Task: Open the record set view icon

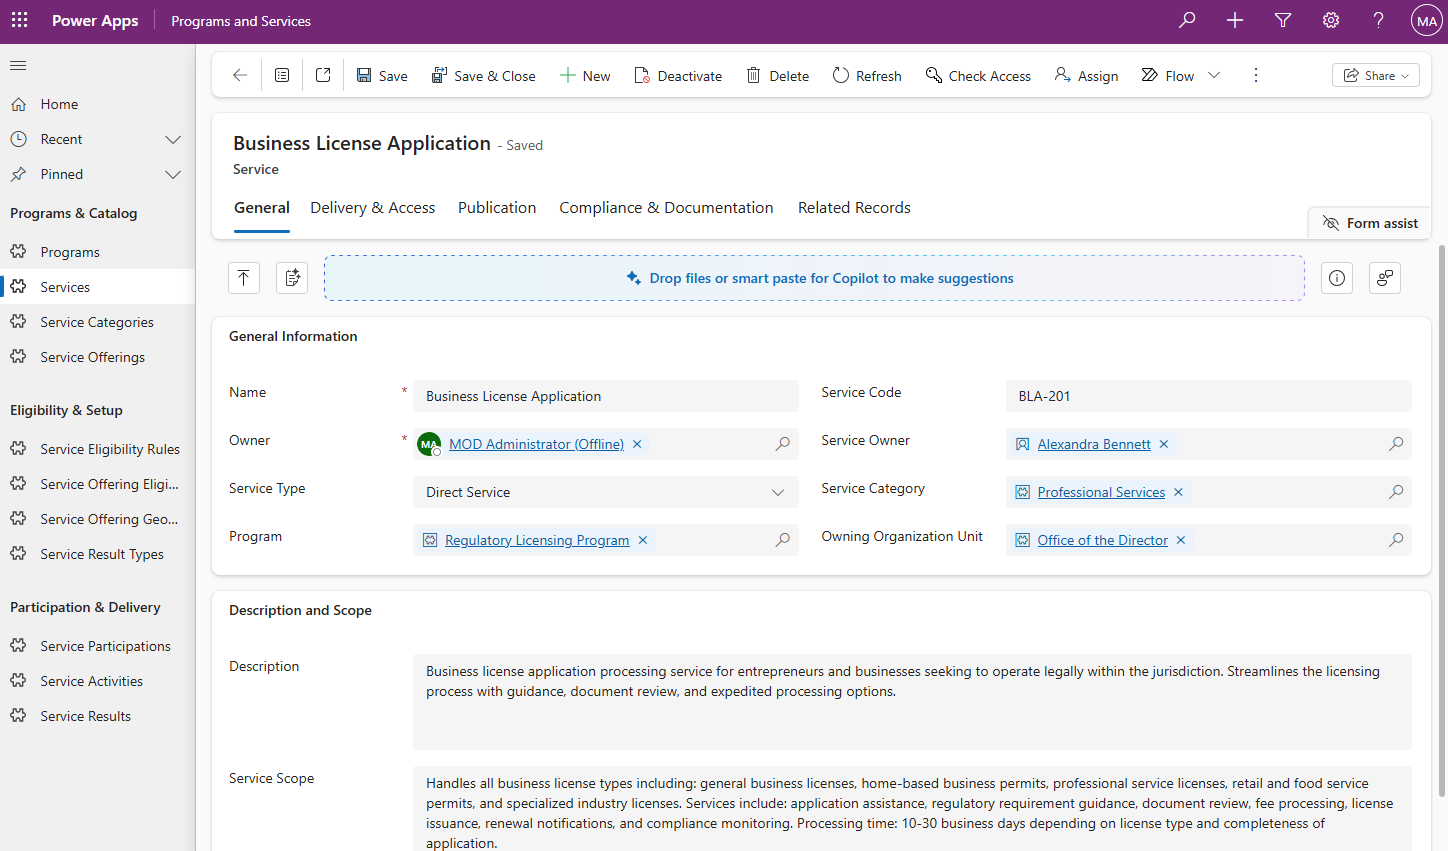Action: click(x=282, y=75)
